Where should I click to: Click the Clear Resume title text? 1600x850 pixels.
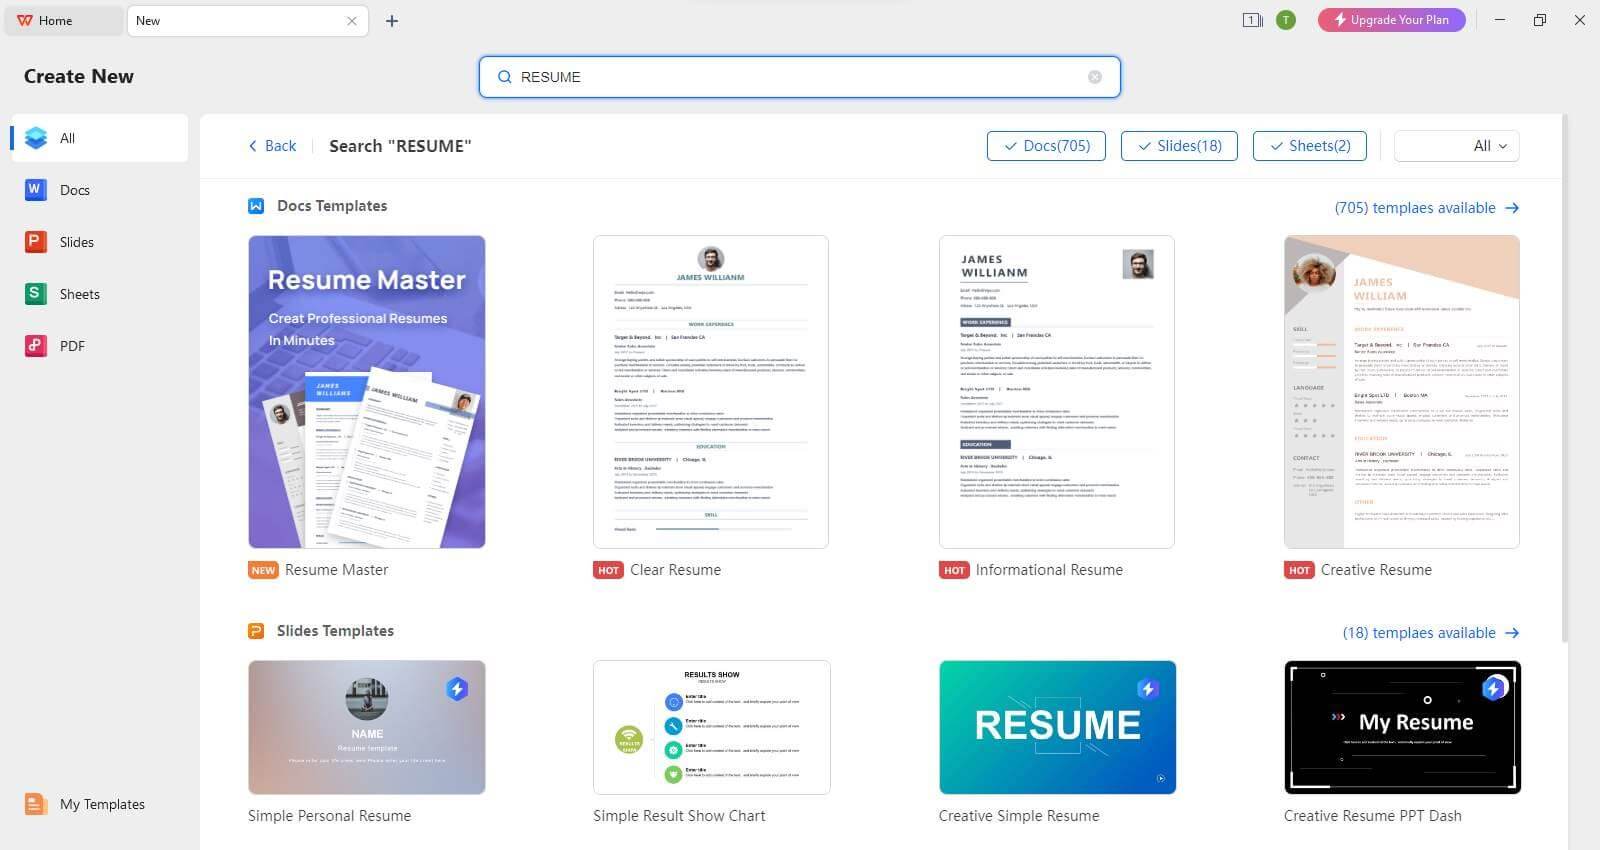point(675,570)
